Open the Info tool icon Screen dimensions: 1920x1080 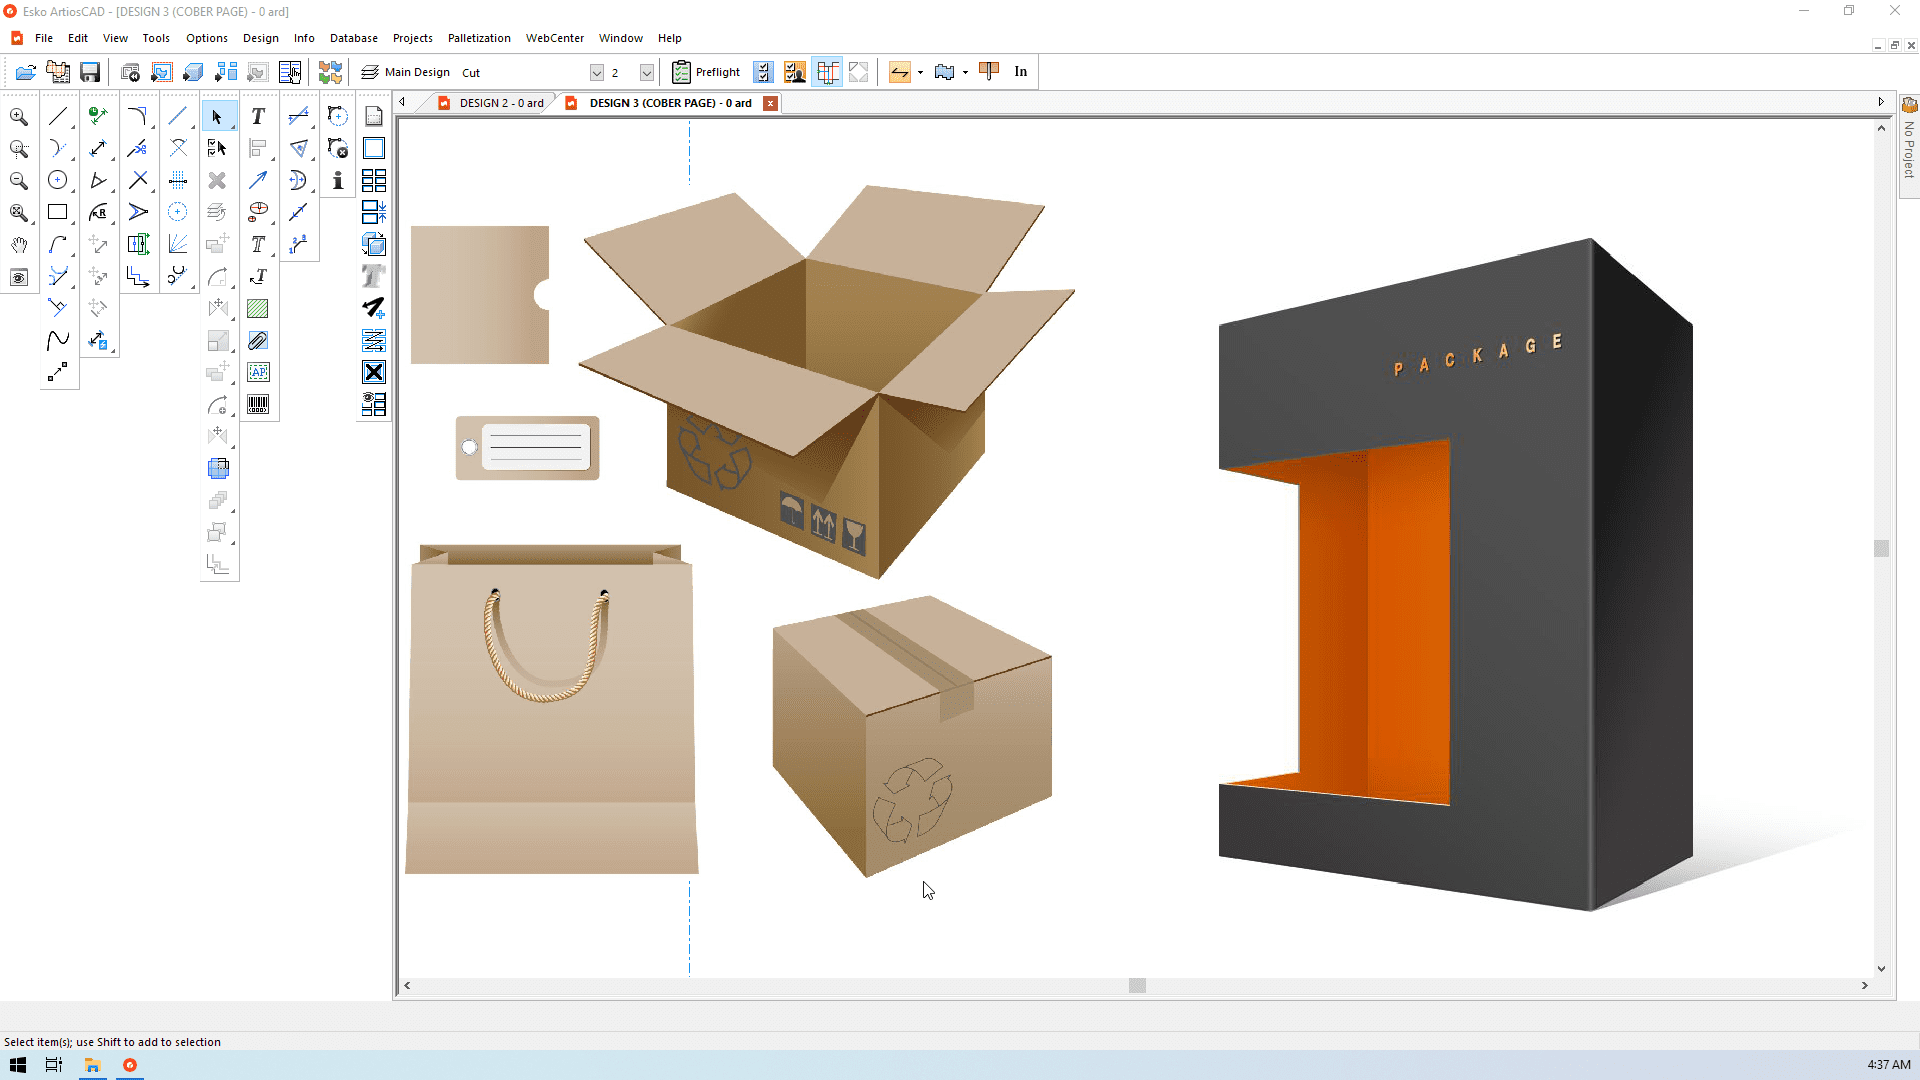point(338,180)
